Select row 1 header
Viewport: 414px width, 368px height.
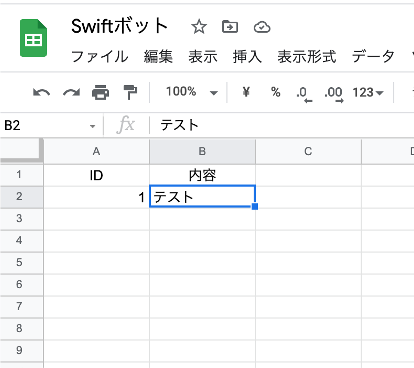pyautogui.click(x=22, y=175)
